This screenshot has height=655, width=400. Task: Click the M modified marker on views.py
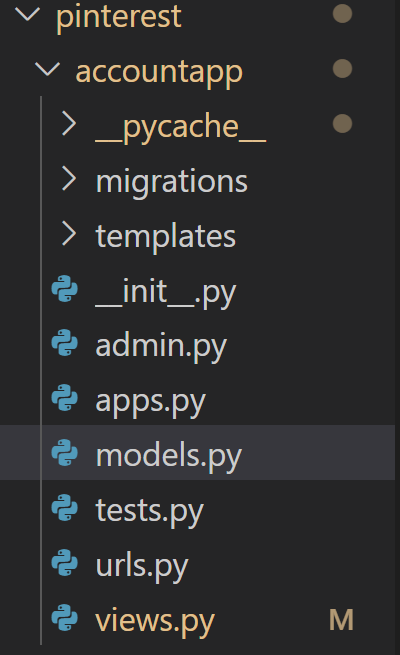point(342,619)
